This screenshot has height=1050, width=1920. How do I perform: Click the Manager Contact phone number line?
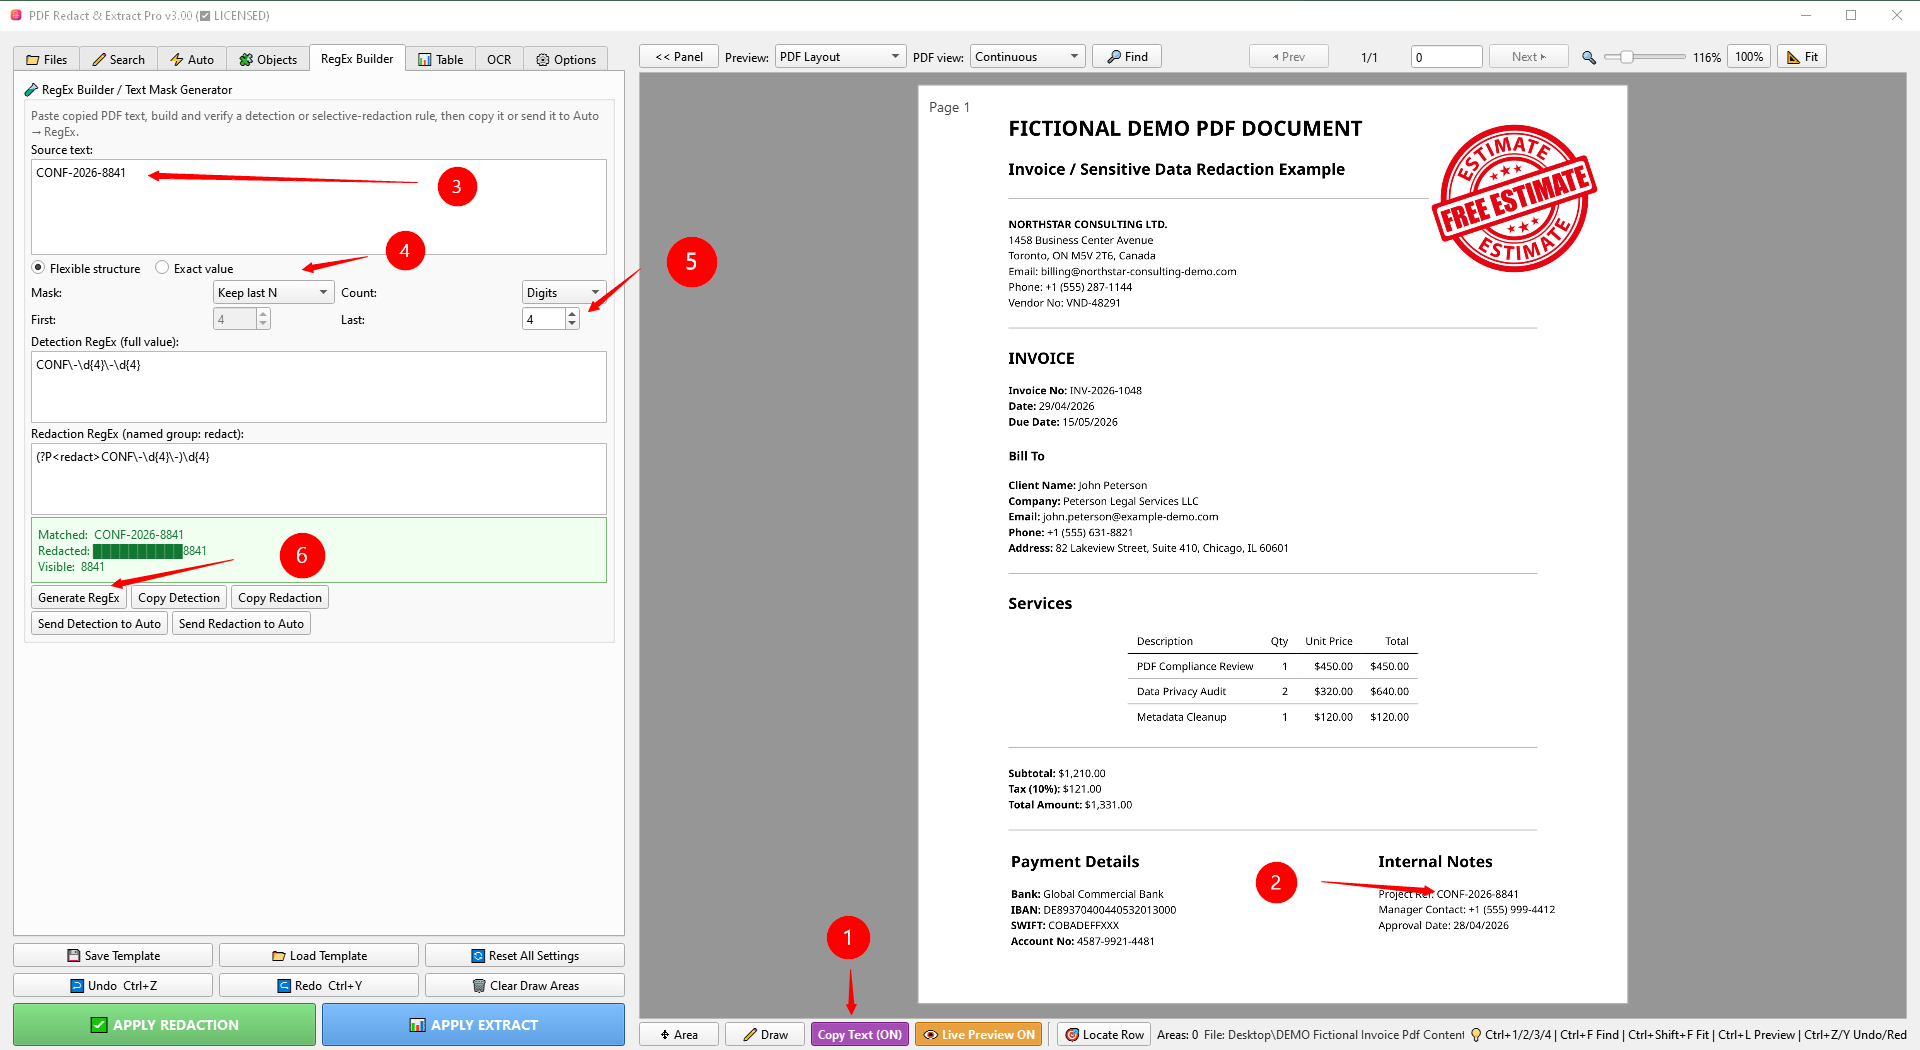point(1466,910)
